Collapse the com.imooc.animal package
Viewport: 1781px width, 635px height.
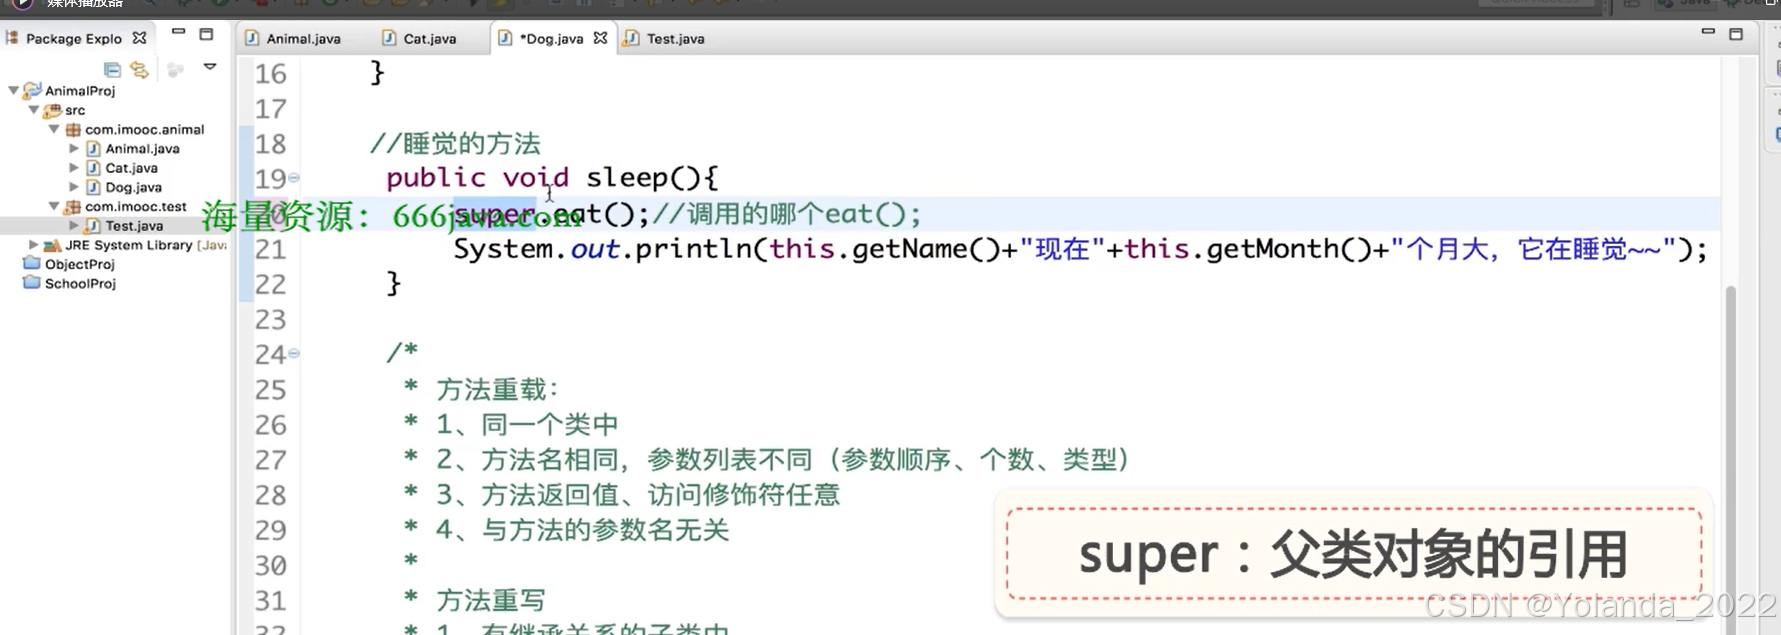pyautogui.click(x=54, y=129)
